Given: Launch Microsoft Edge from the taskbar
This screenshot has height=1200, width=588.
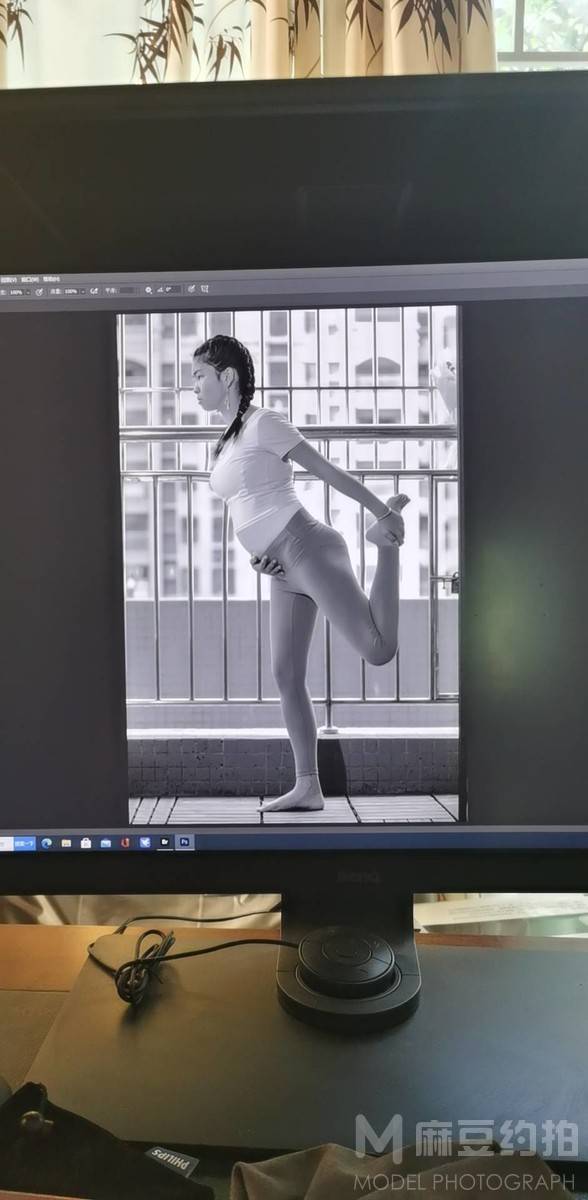Looking at the screenshot, I should [47, 843].
